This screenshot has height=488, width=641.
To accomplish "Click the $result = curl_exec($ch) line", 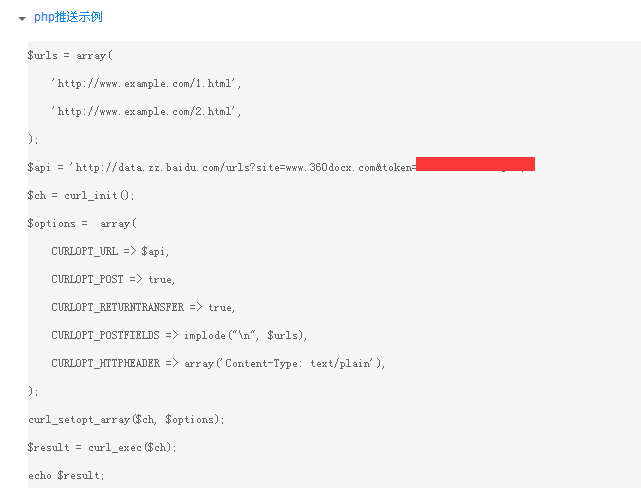I will (x=102, y=448).
